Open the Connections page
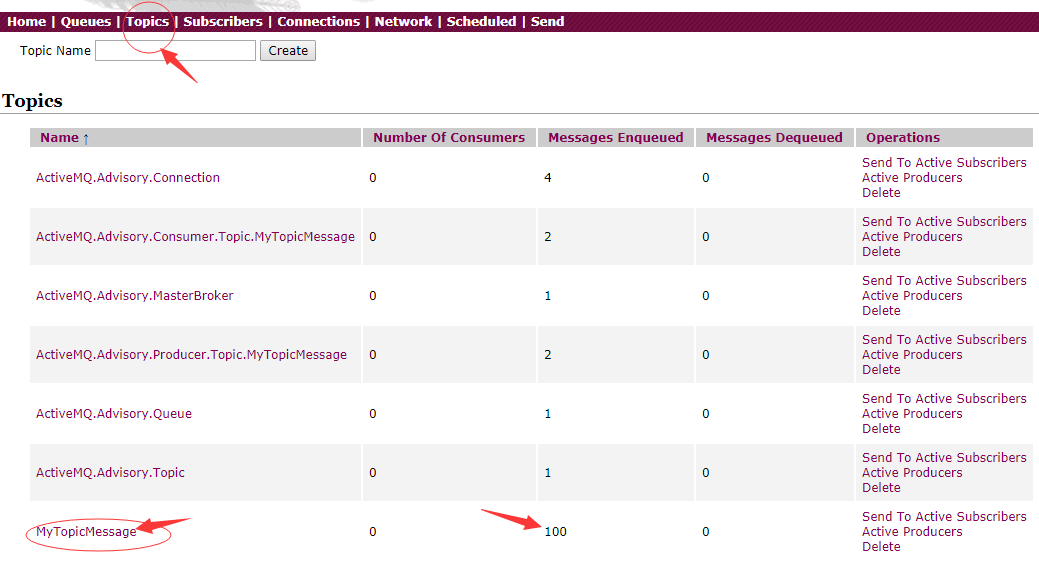This screenshot has width=1039, height=564. tap(318, 21)
